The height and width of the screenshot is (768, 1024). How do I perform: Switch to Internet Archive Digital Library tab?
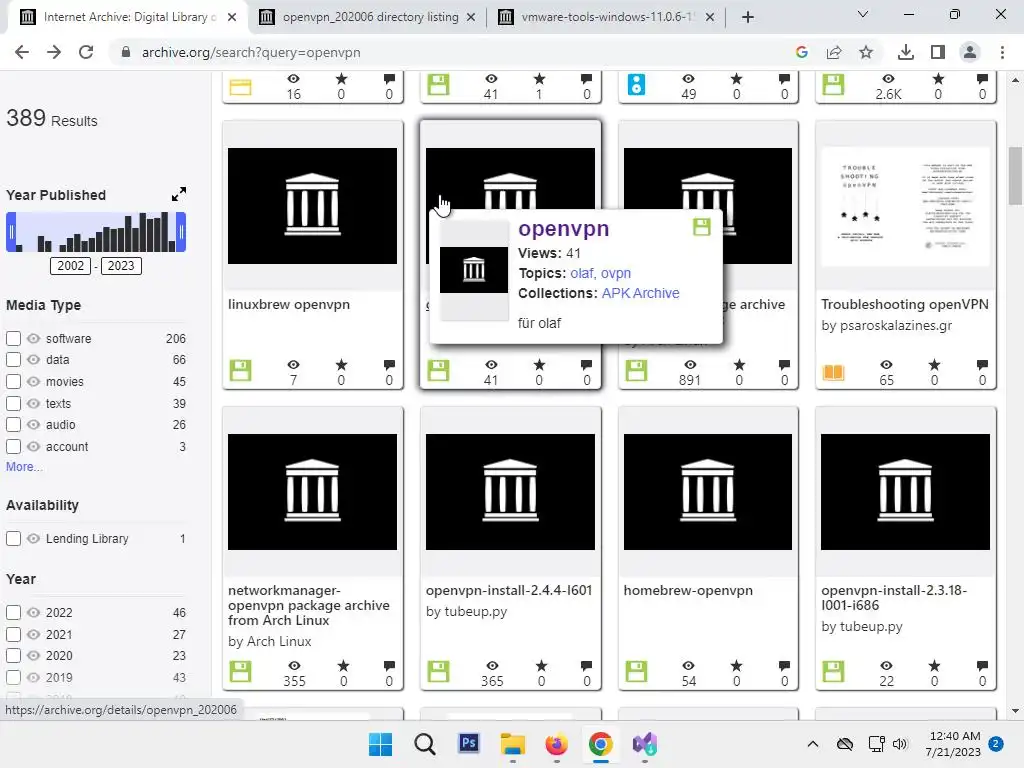[130, 17]
